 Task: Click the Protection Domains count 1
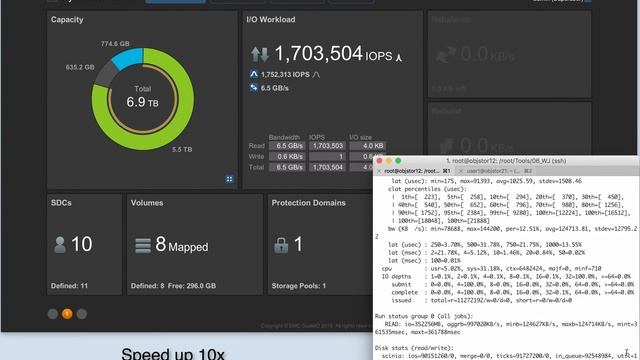pos(298,244)
